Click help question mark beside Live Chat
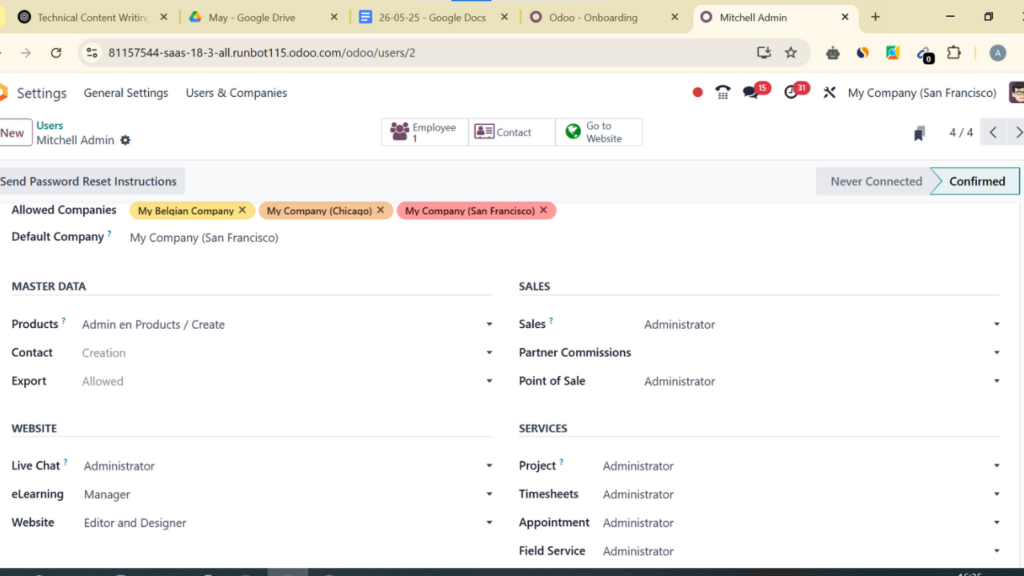Viewport: 1024px width, 576px height. click(65, 462)
